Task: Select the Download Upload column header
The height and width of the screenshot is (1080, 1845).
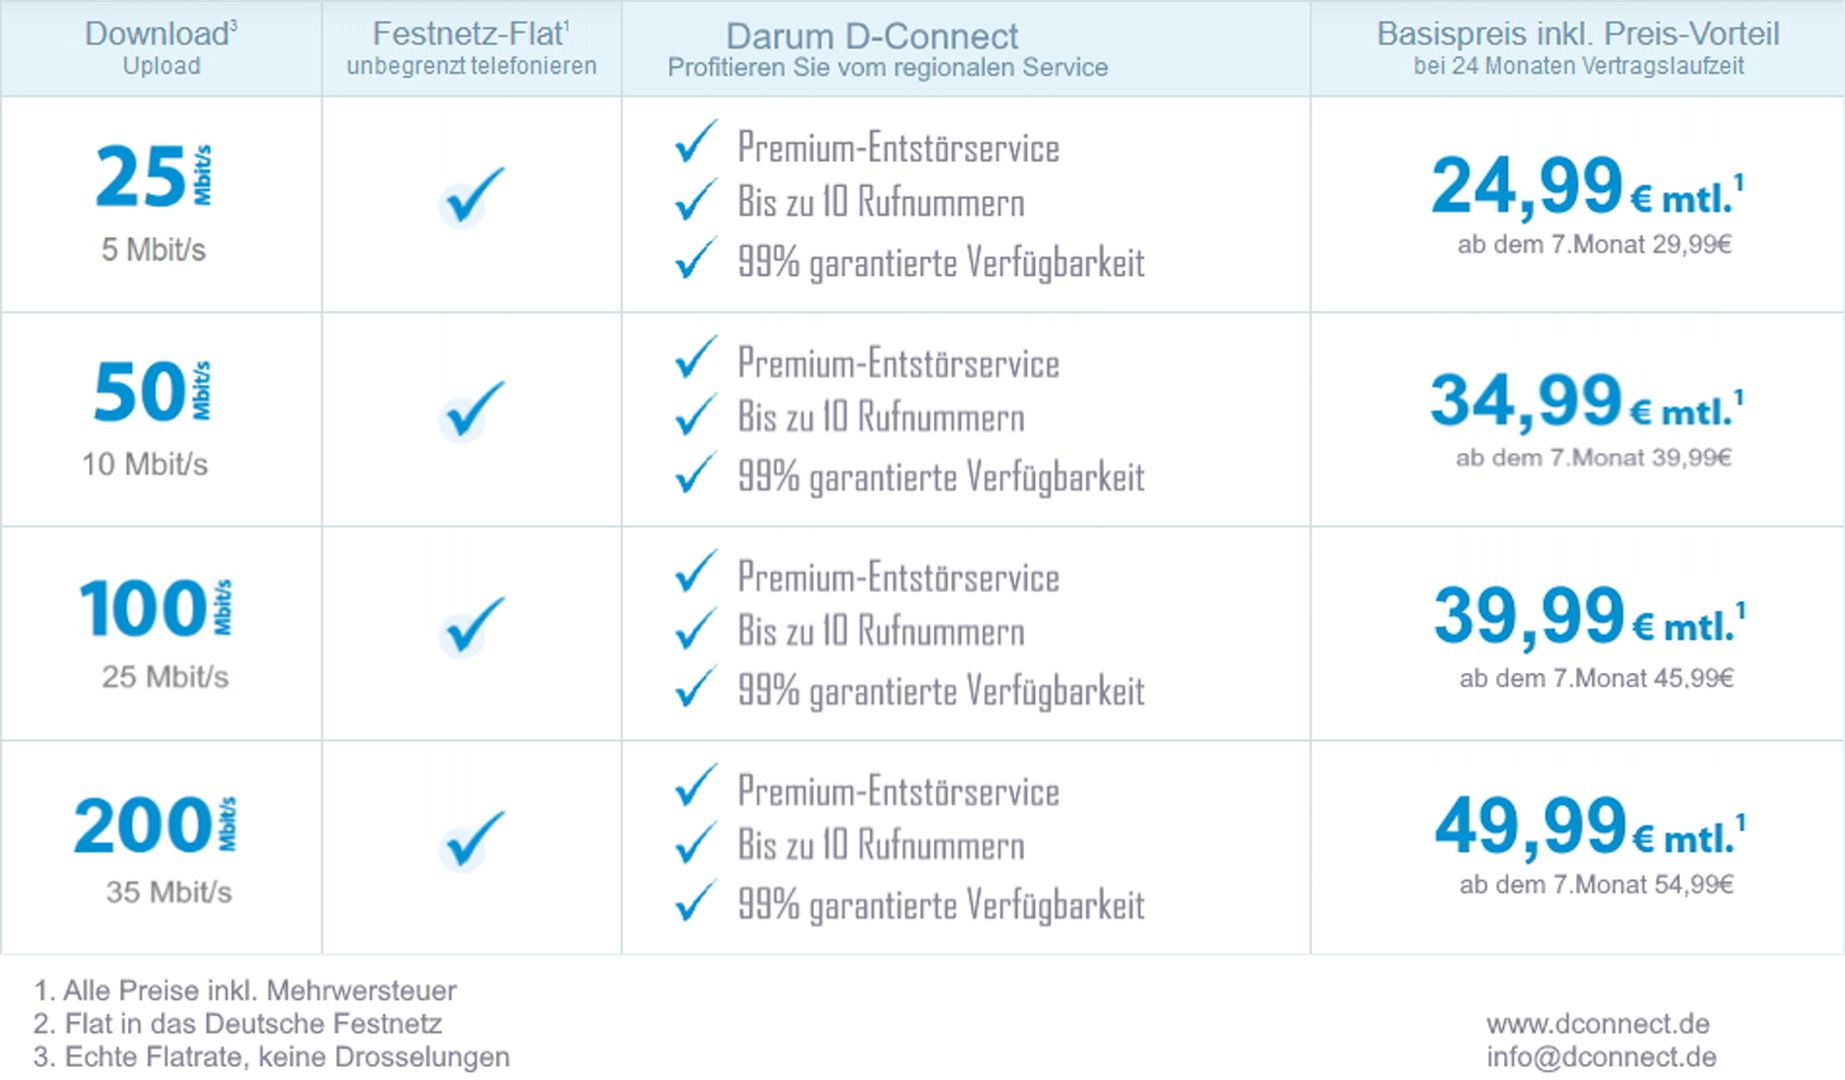Action: tap(161, 48)
